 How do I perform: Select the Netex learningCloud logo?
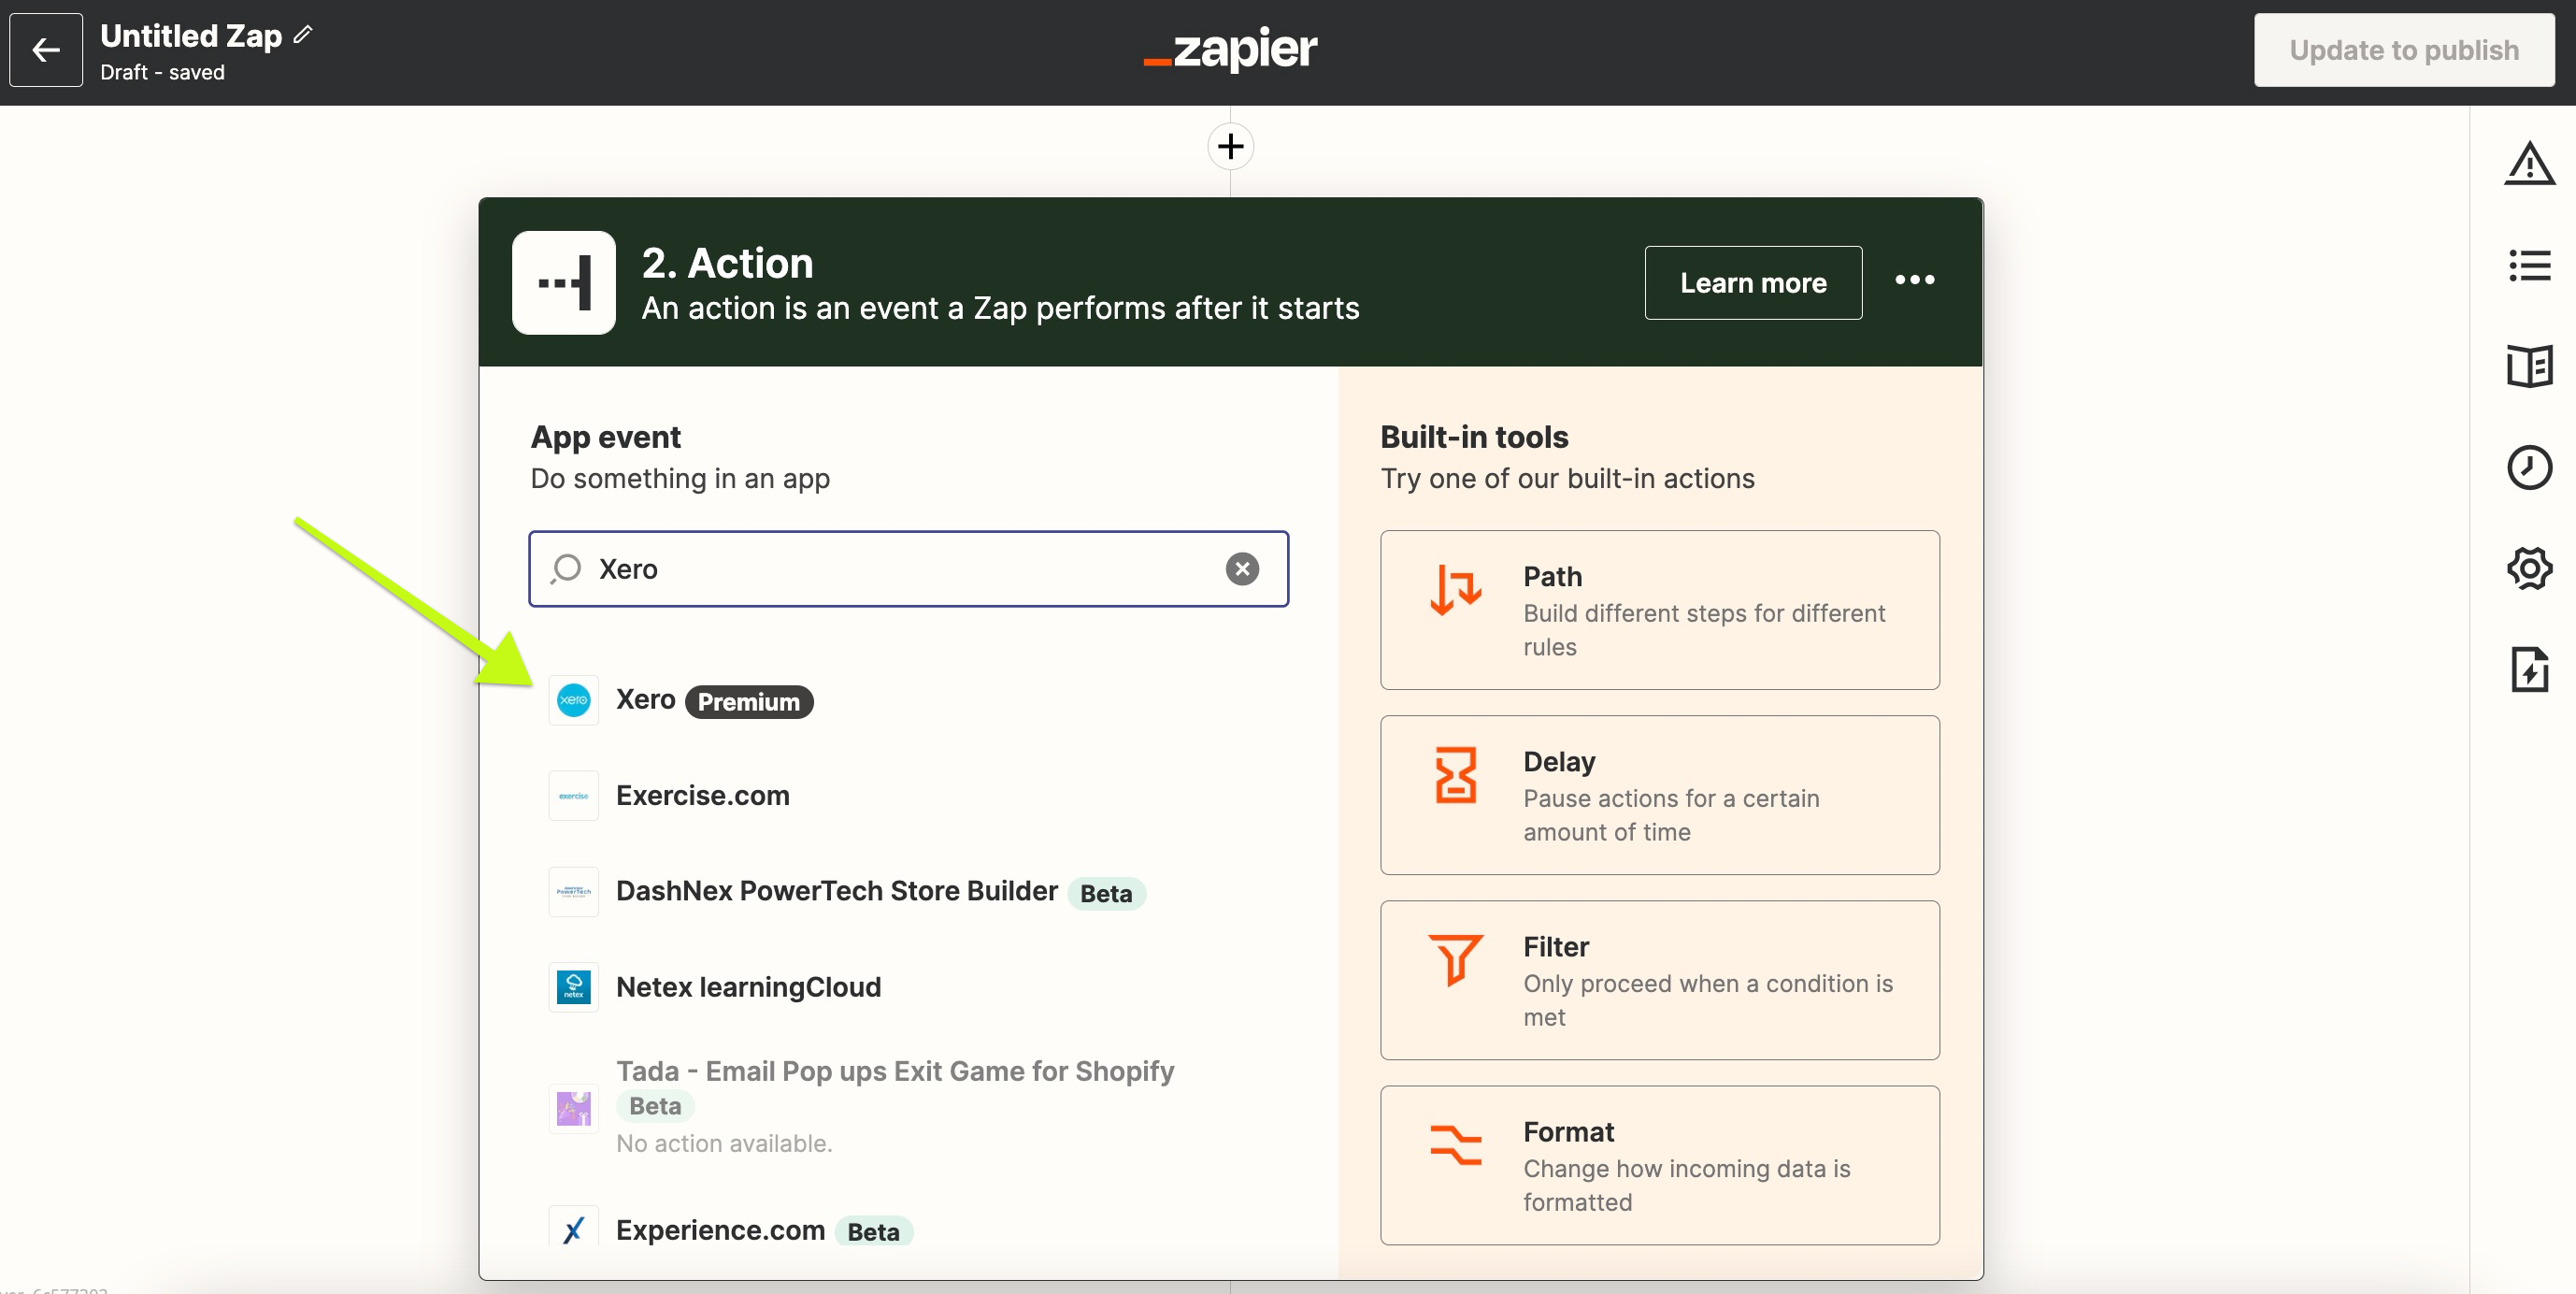click(574, 988)
